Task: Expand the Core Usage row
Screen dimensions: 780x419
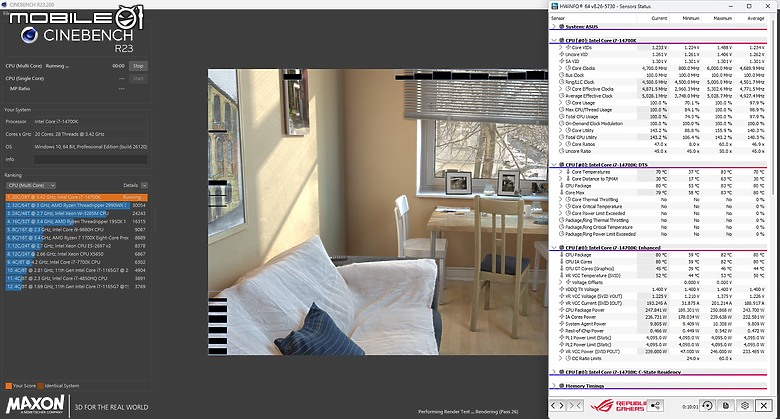Action: (x=561, y=103)
